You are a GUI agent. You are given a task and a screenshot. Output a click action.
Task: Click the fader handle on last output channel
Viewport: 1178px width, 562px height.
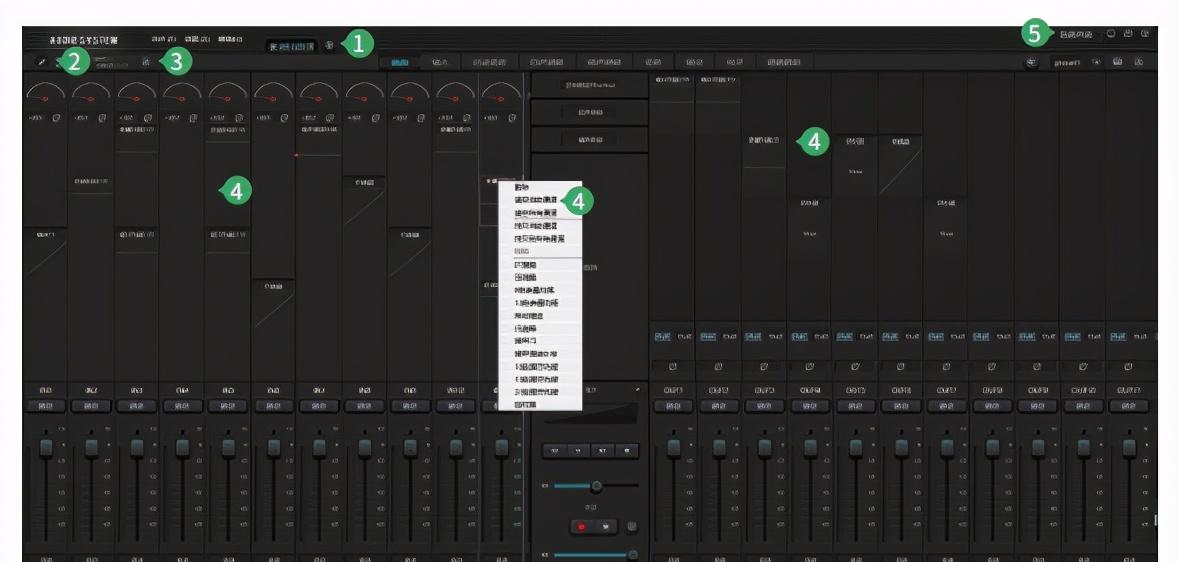tap(1129, 448)
